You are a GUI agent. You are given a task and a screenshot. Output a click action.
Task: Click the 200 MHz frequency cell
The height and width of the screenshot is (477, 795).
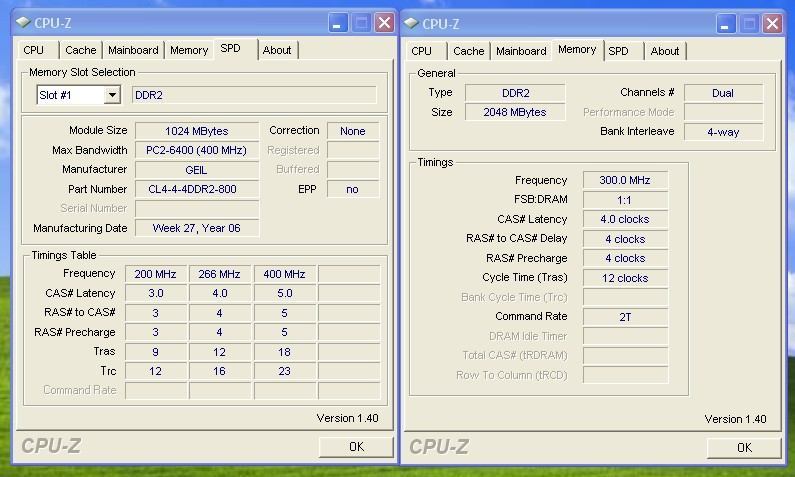(x=156, y=274)
